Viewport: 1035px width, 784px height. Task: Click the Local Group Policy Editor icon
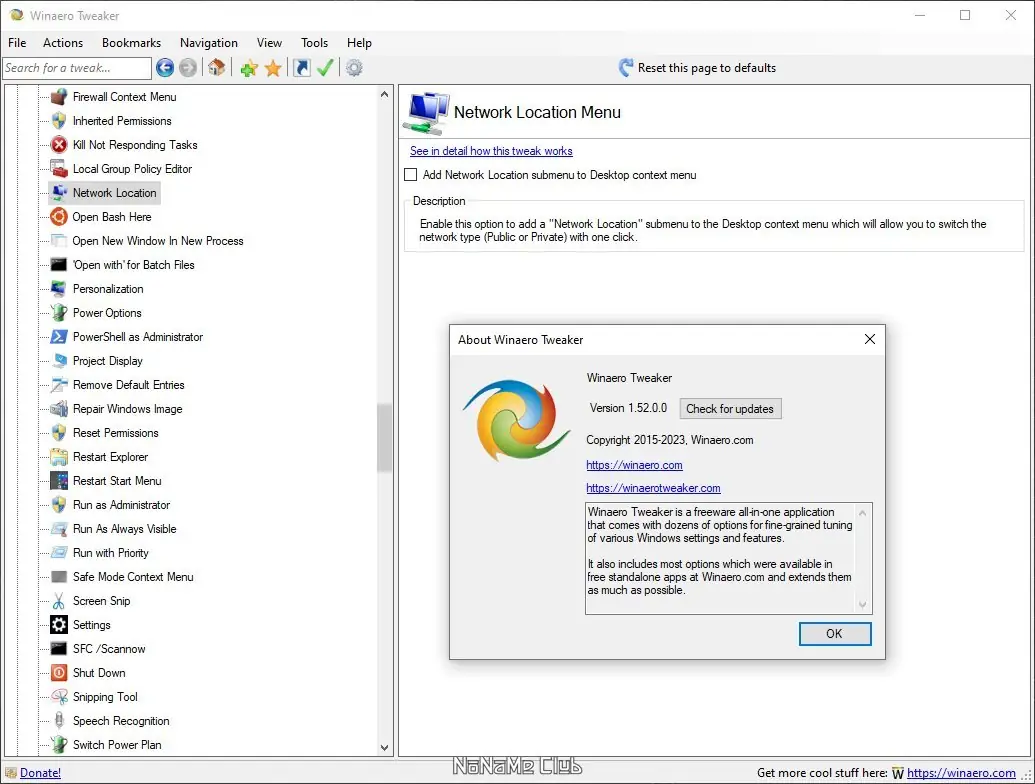(x=59, y=169)
